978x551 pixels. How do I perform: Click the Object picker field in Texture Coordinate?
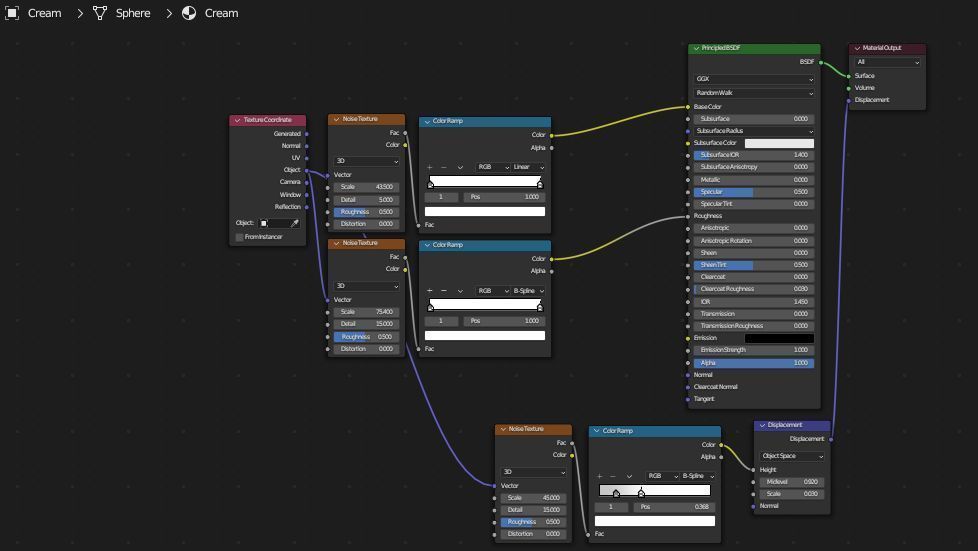(x=279, y=223)
